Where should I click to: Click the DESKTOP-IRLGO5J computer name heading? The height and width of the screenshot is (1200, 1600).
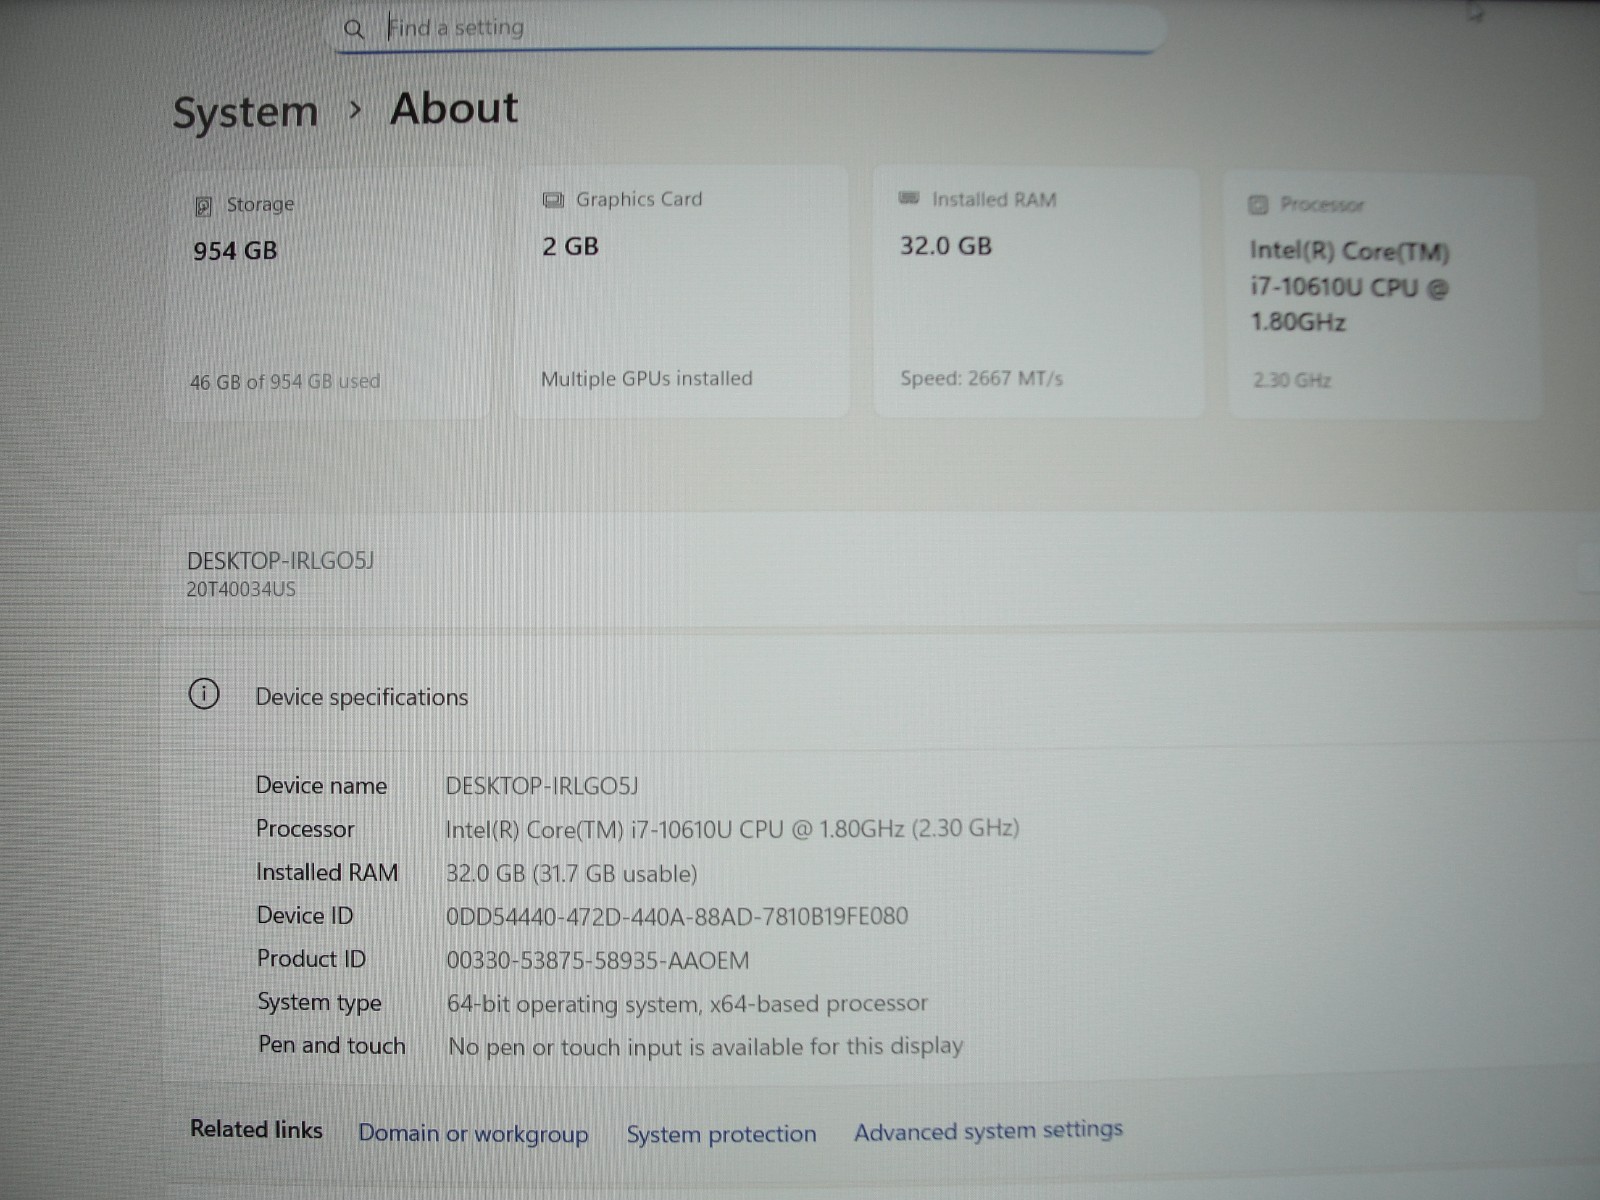point(280,560)
